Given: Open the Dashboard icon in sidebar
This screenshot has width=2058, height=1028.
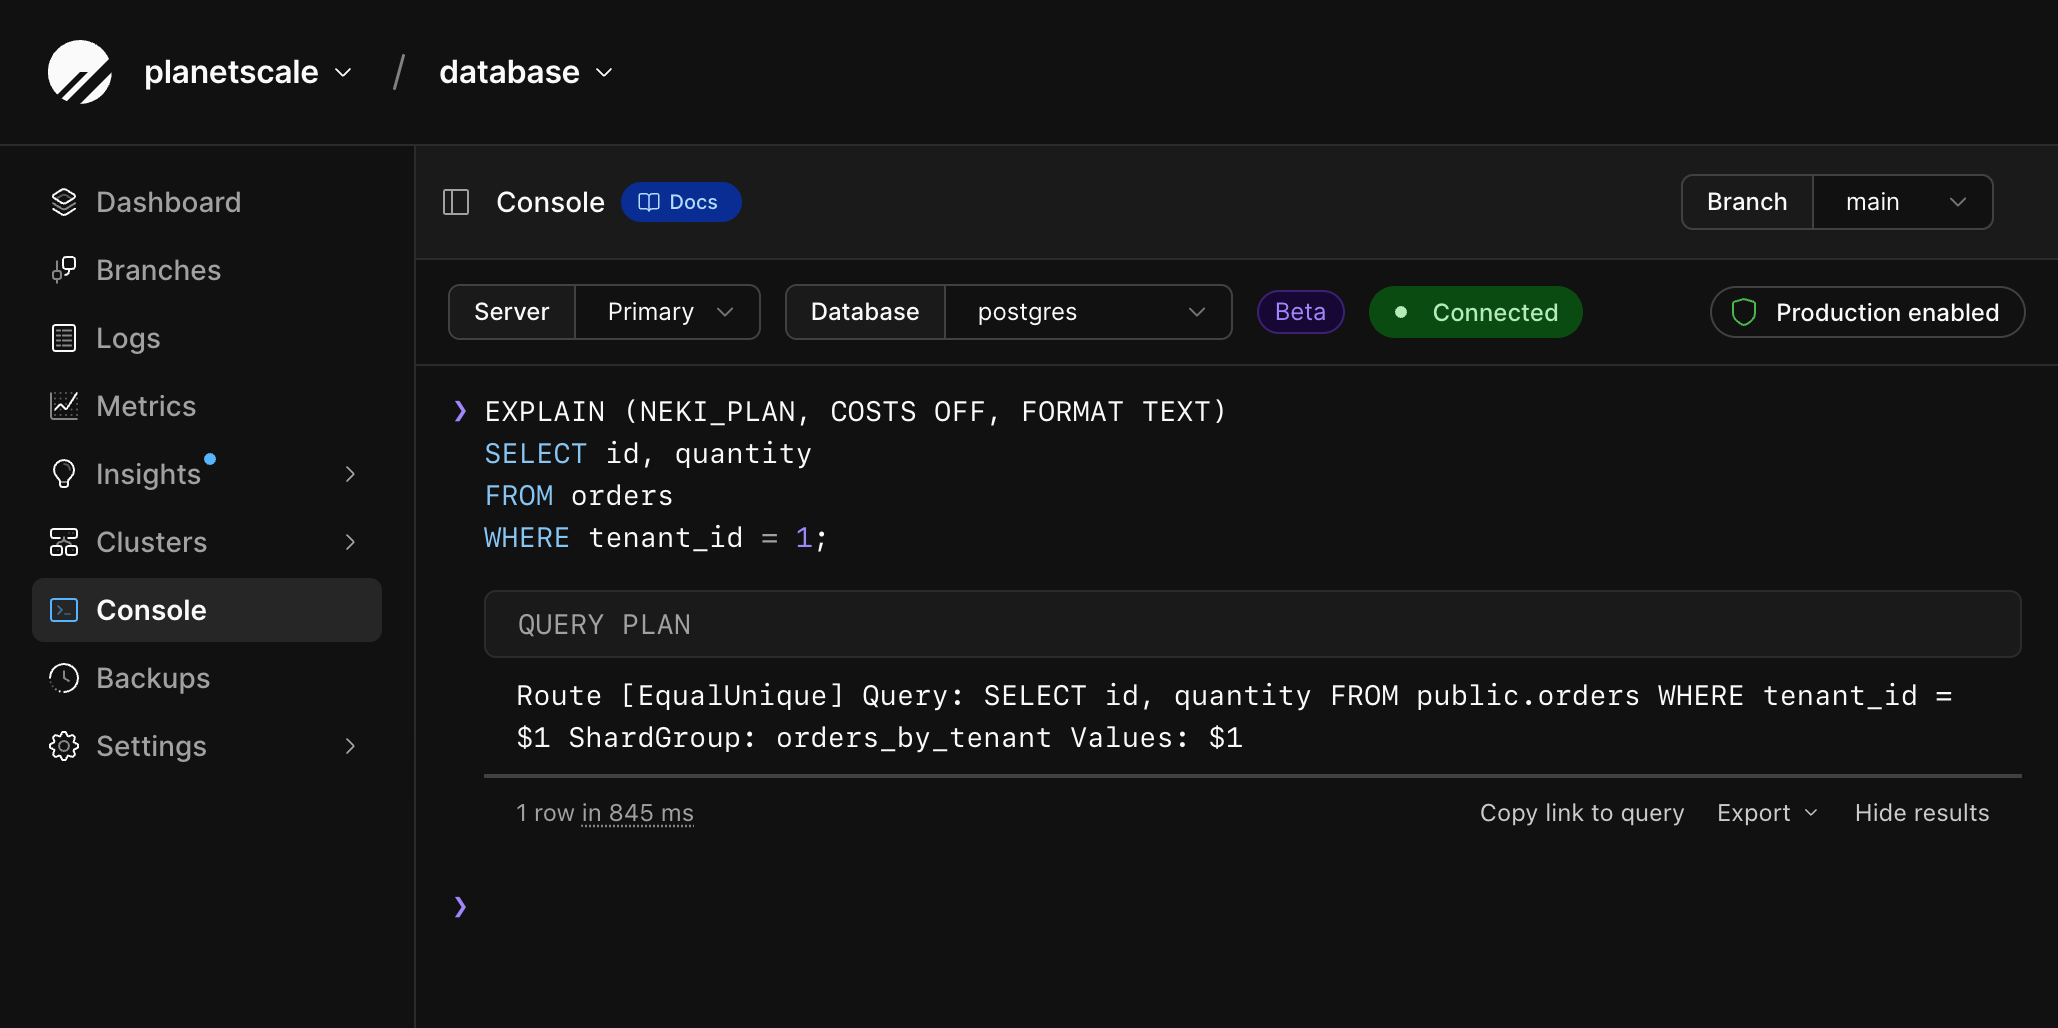Looking at the screenshot, I should pyautogui.click(x=64, y=202).
